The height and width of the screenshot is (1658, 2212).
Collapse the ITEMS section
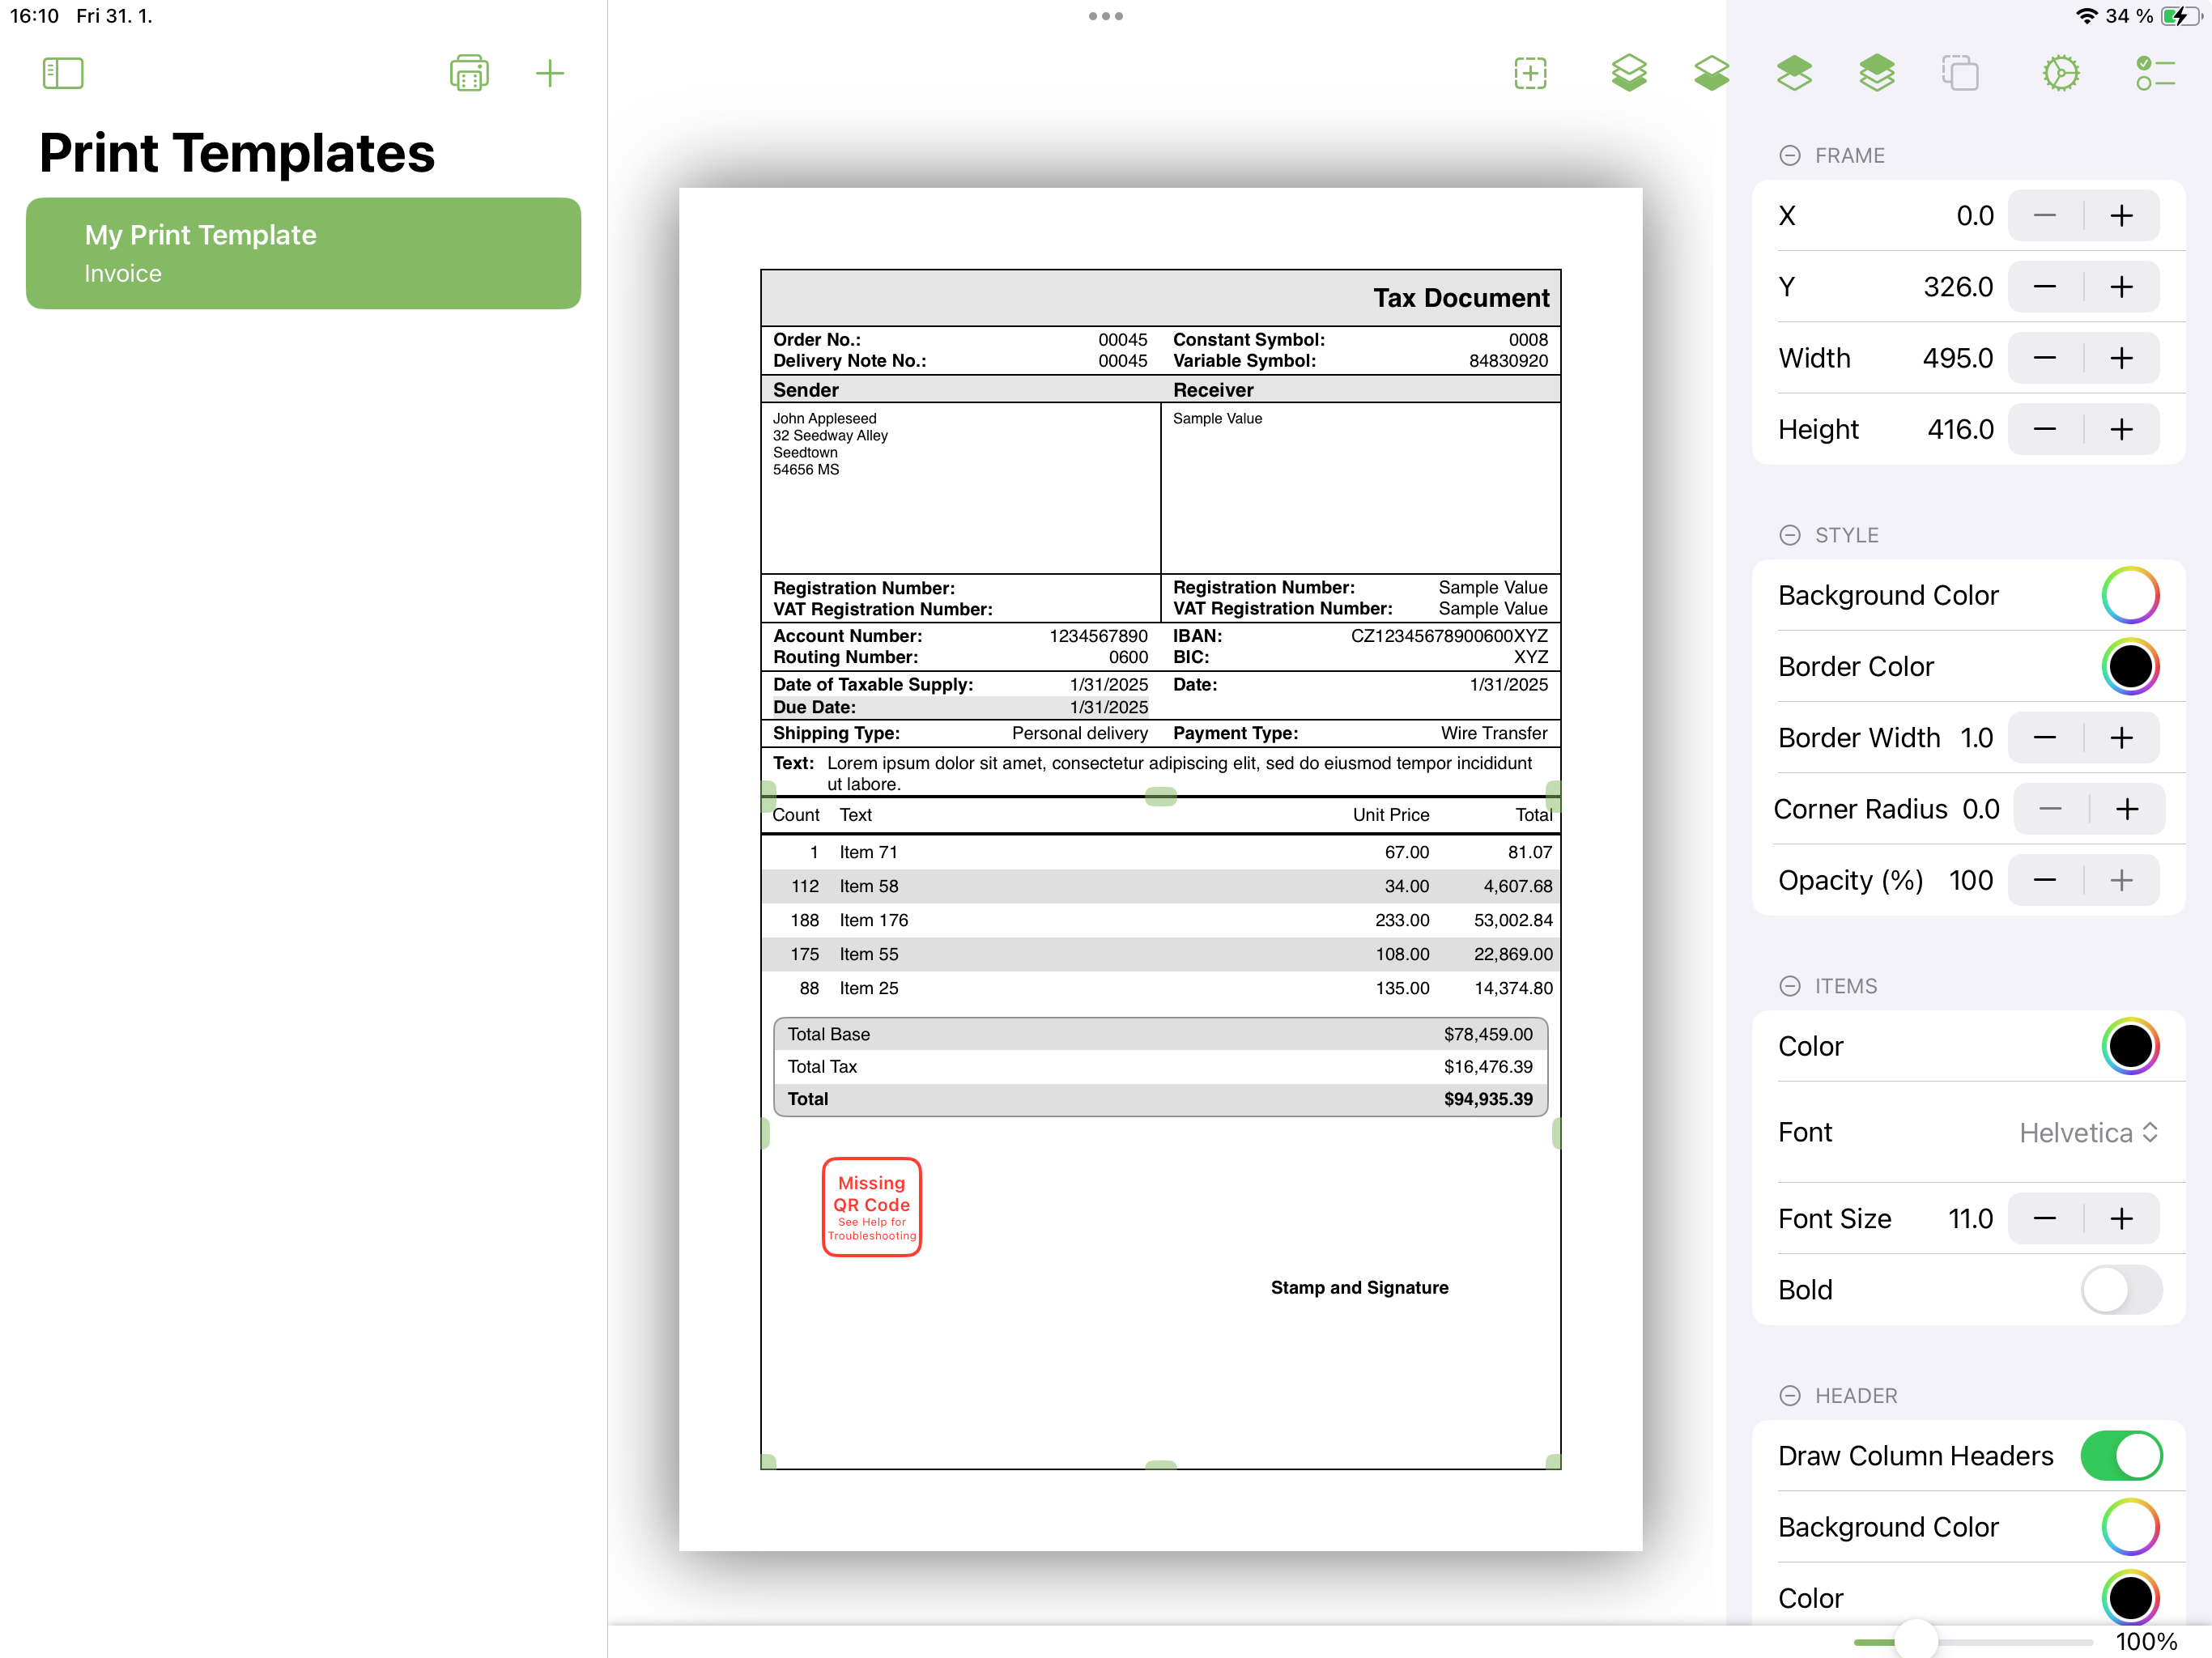[1790, 986]
